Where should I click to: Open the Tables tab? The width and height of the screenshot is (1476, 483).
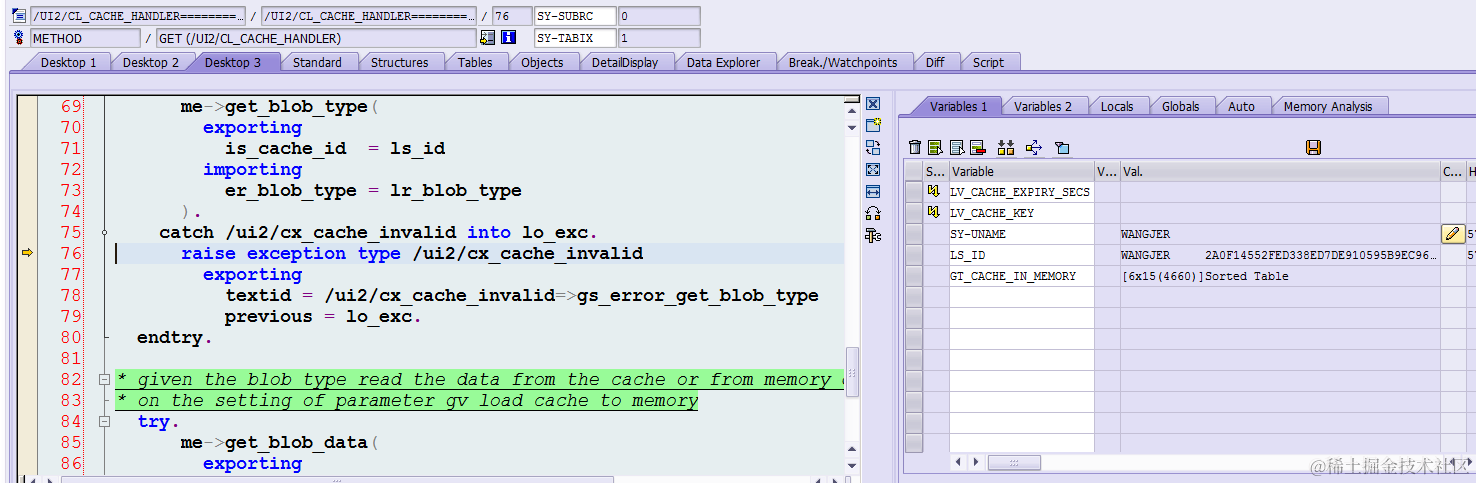[x=475, y=62]
